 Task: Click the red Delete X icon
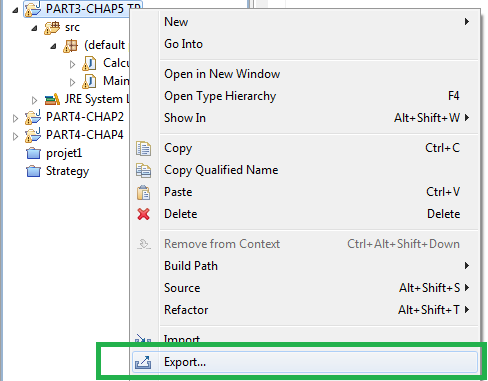[x=143, y=214]
